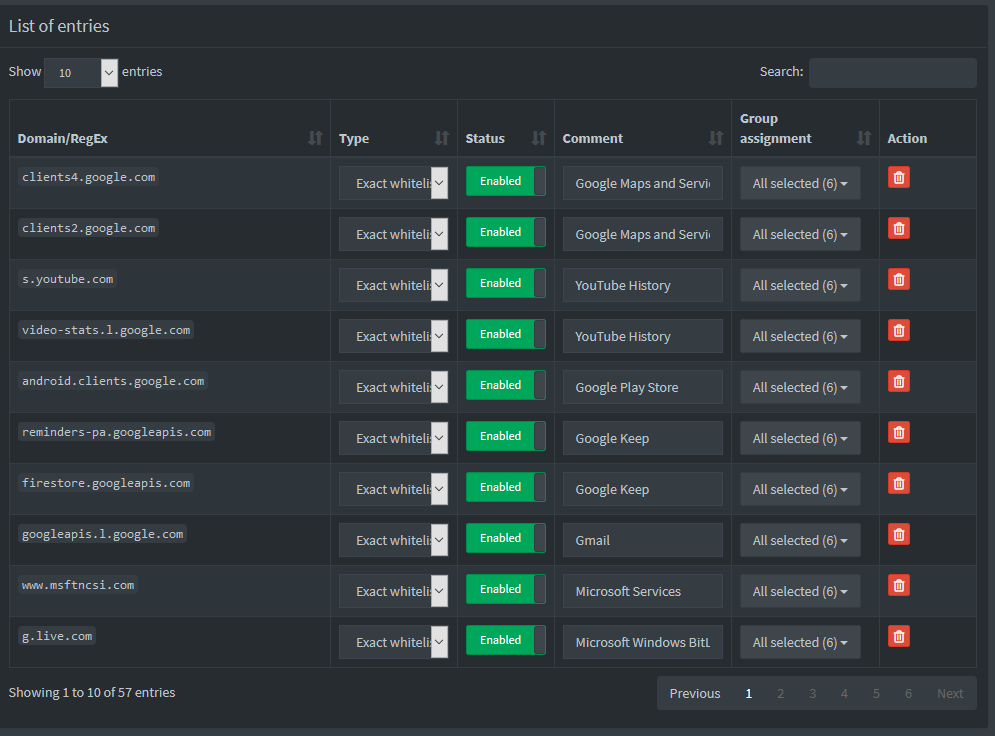Click the Search input field

click(x=892, y=72)
